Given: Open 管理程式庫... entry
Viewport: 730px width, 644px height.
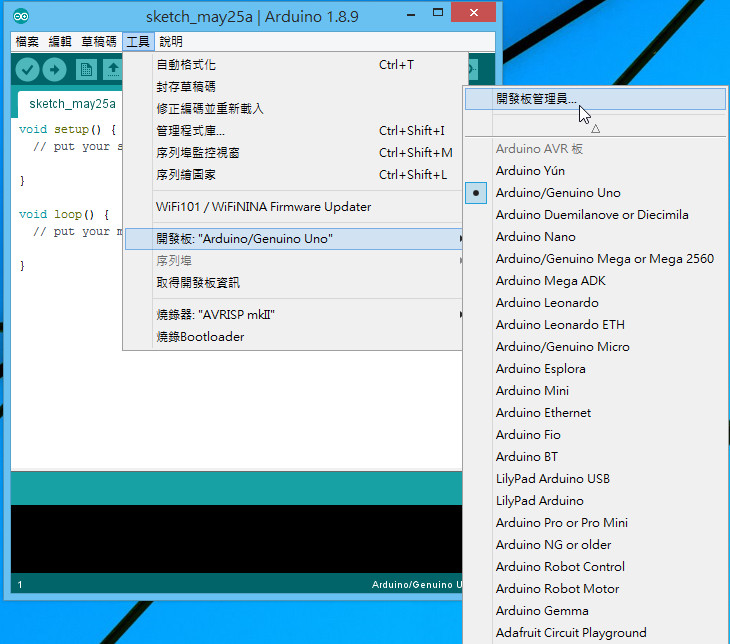Looking at the screenshot, I should click(294, 131).
